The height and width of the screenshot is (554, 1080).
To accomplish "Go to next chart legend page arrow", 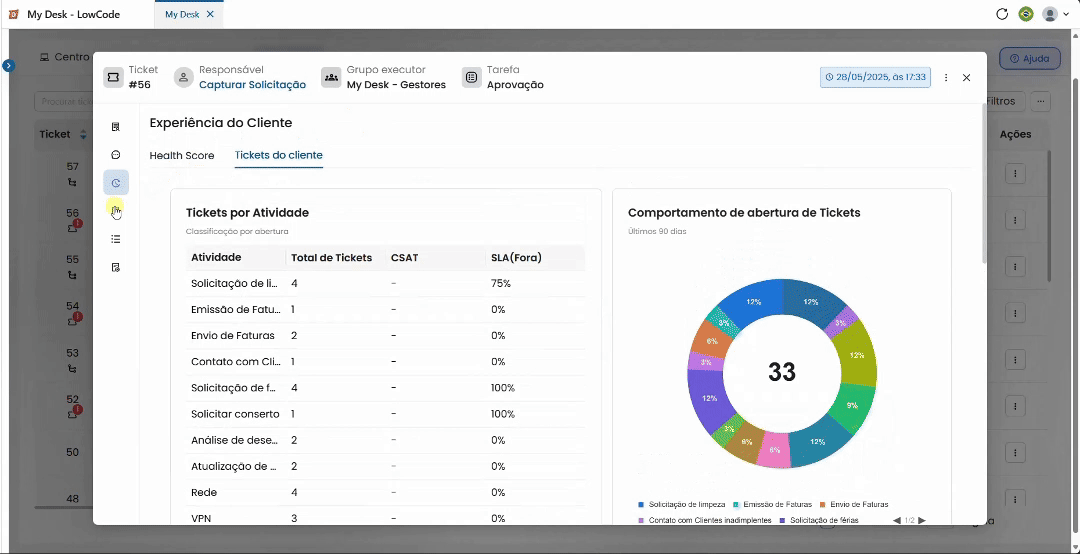I will [x=922, y=520].
